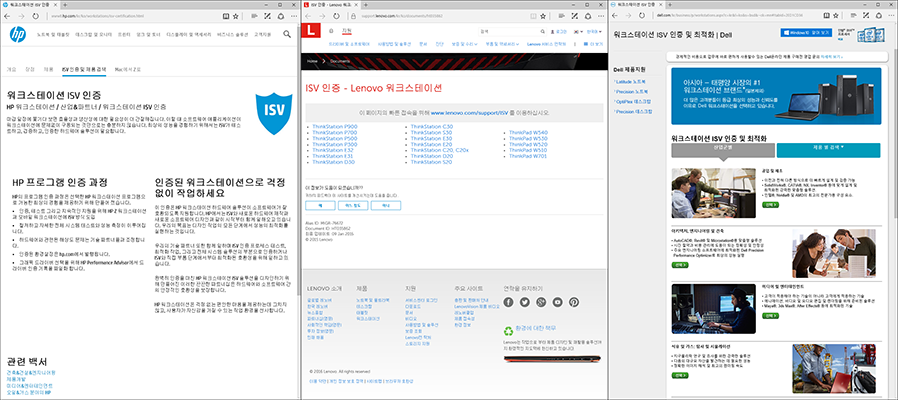Image resolution: width=898 pixels, height=400 pixels.
Task: Open reading view icon in HP window
Action: 227,16
